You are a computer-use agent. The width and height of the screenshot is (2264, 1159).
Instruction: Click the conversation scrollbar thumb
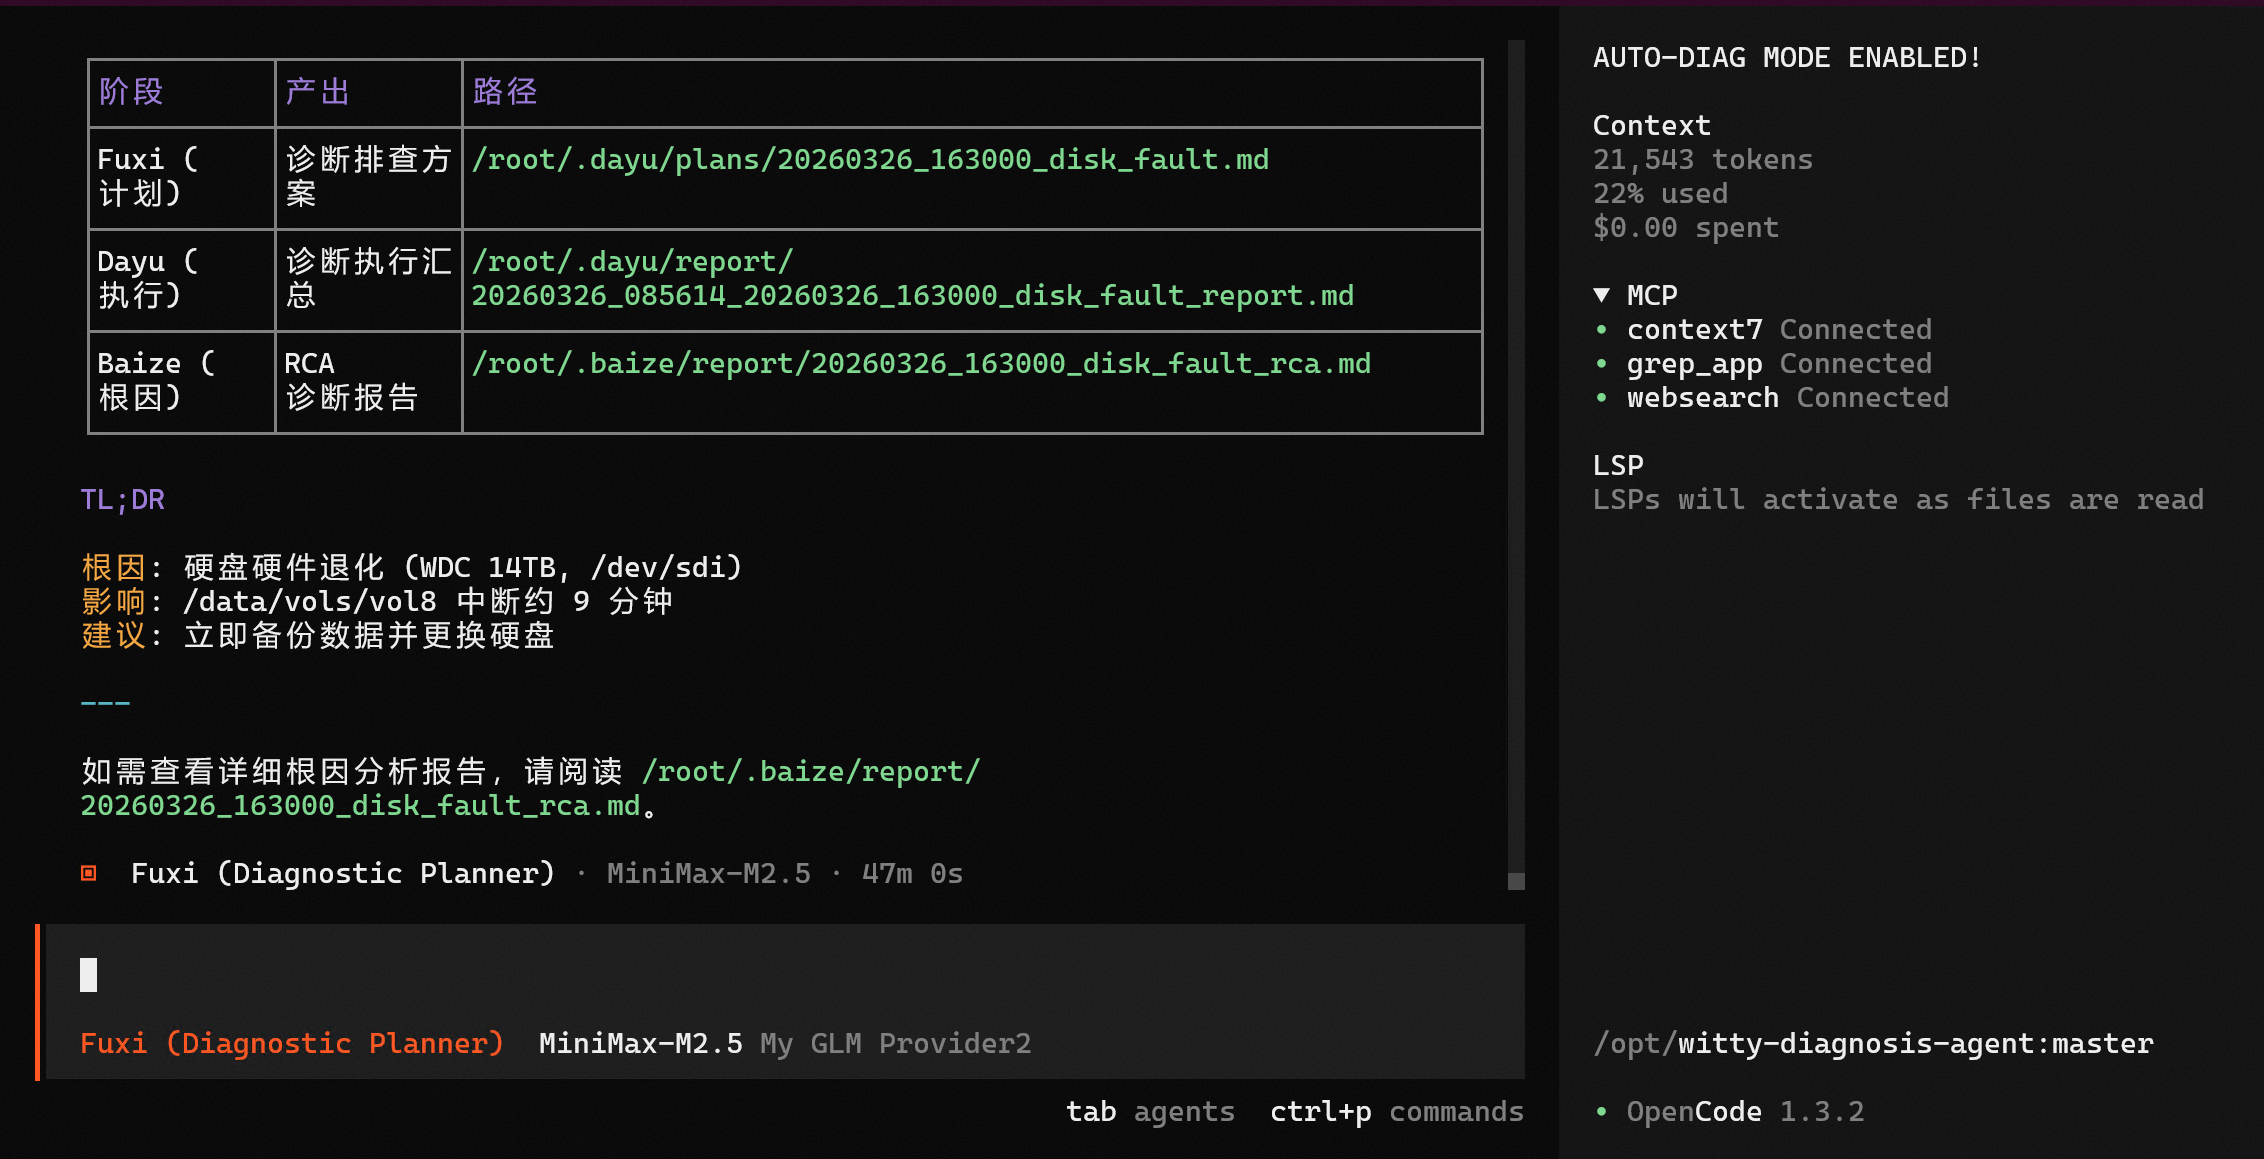click(1516, 880)
